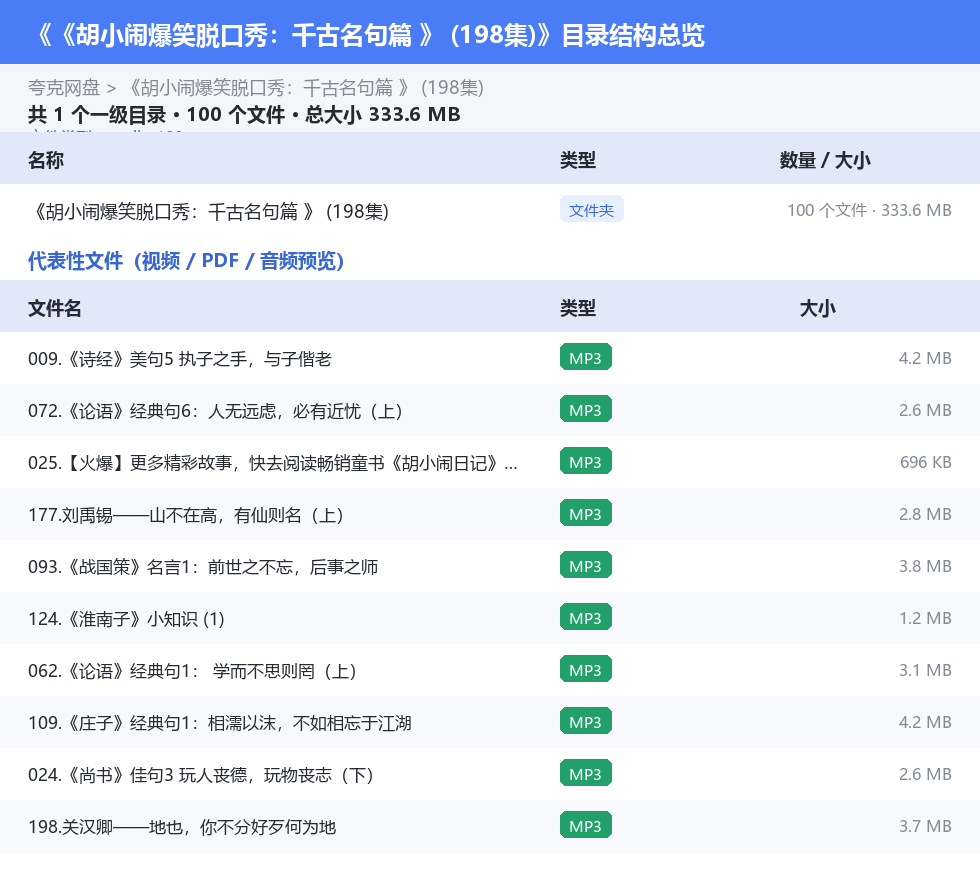Open file 093.《战国策》名言1
The width and height of the screenshot is (980, 884).
point(203,567)
